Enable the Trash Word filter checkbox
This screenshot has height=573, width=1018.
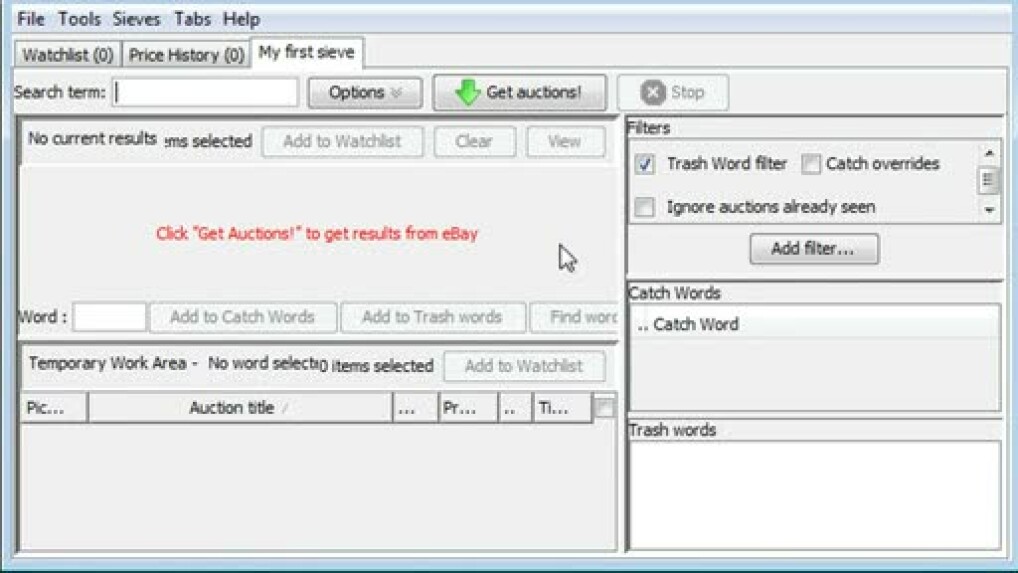(645, 165)
